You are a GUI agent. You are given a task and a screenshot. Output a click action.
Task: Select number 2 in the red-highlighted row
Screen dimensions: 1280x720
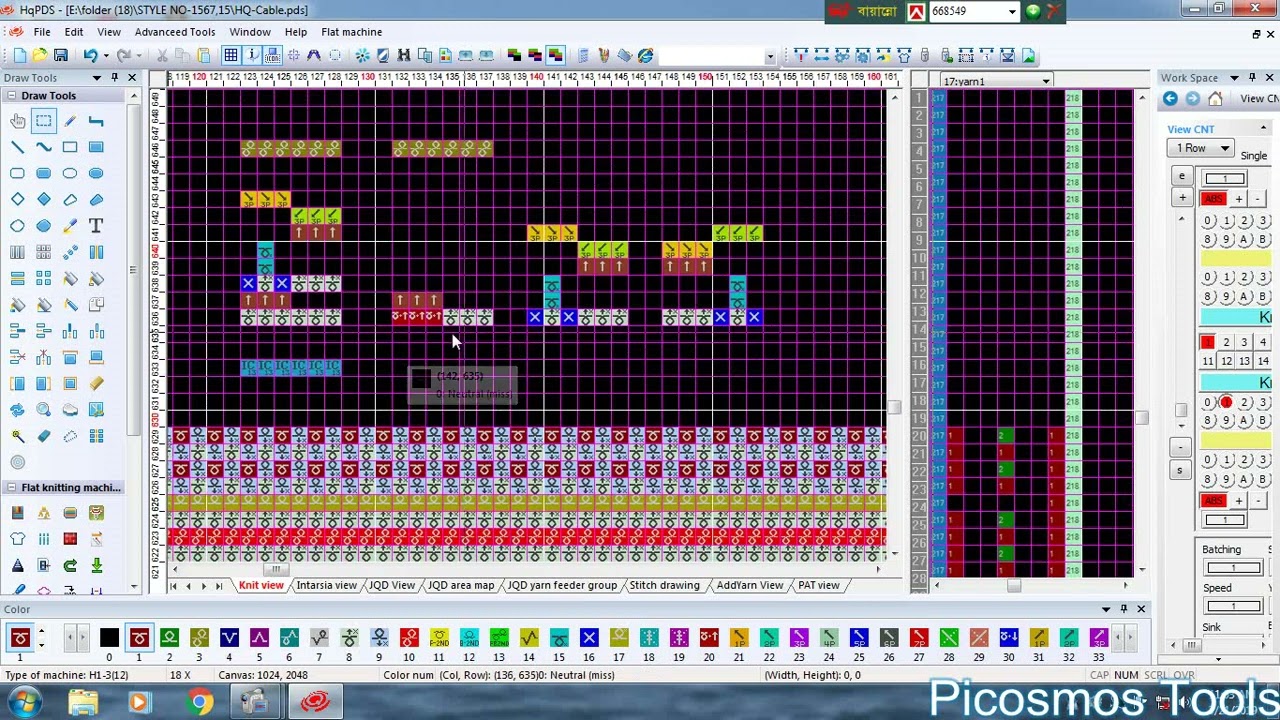pyautogui.click(x=1226, y=342)
